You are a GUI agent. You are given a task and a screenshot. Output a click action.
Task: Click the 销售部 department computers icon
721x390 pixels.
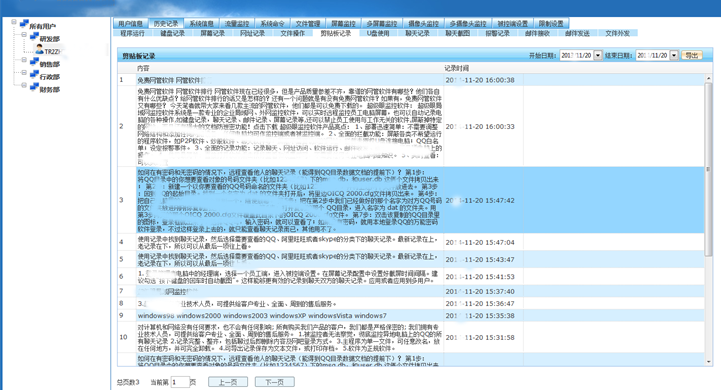(34, 63)
